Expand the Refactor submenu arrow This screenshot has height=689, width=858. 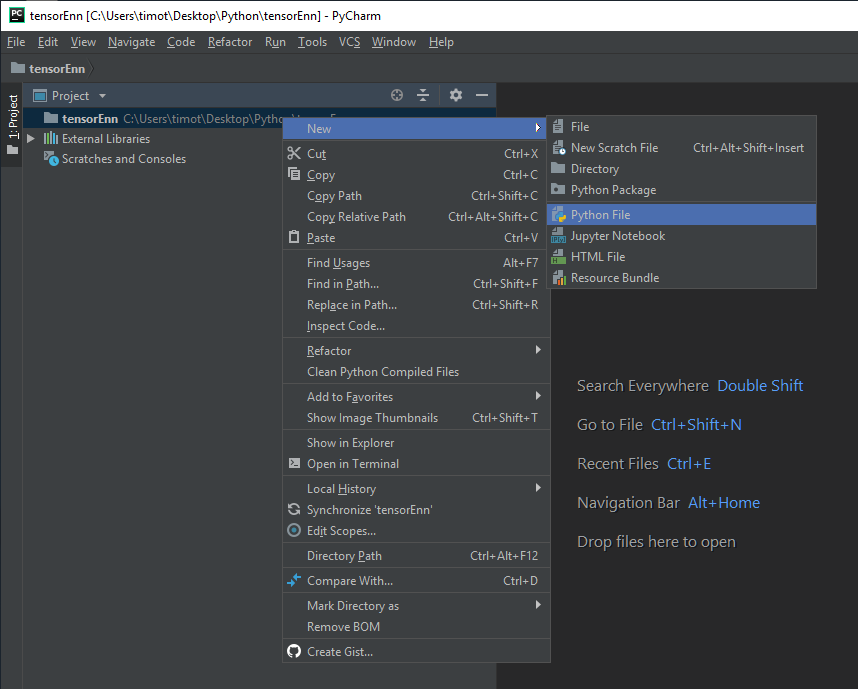click(x=538, y=350)
